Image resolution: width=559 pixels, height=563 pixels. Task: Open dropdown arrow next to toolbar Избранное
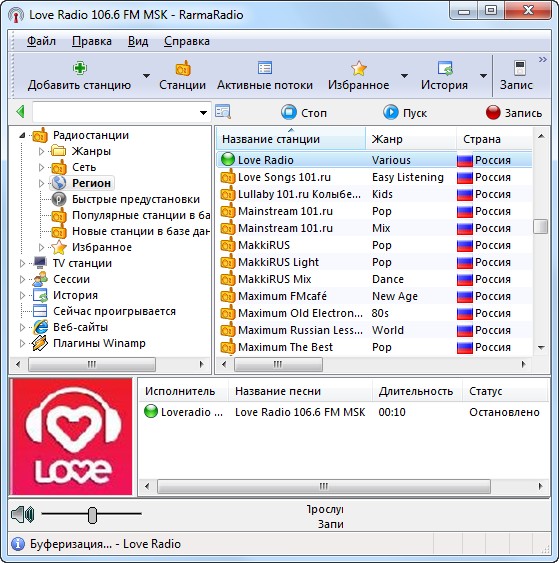pos(405,76)
